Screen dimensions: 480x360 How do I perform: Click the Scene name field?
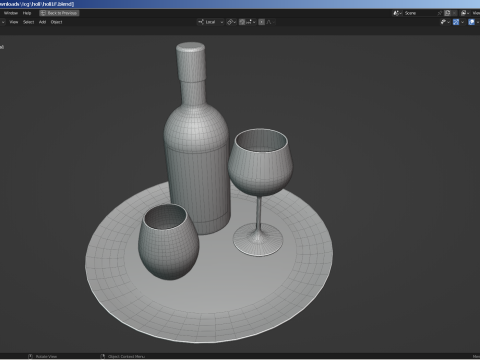[420, 13]
